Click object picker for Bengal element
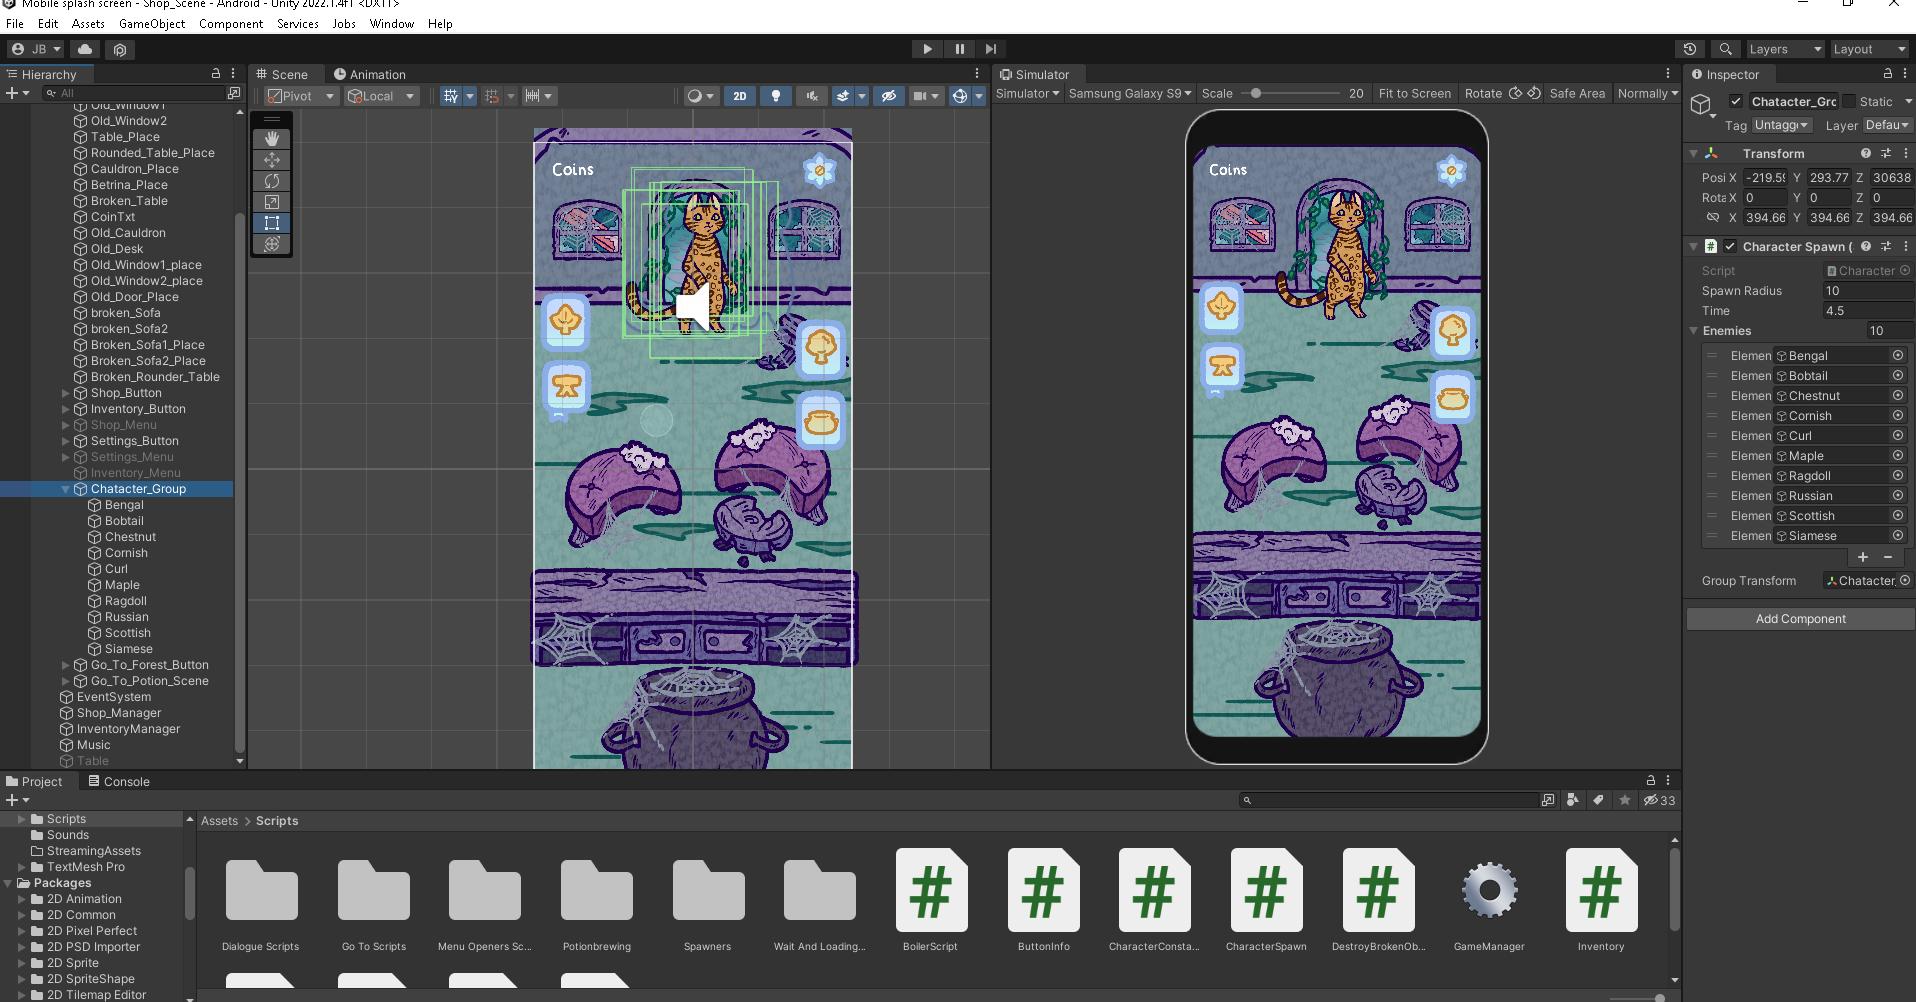1916x1002 pixels. 1897,356
